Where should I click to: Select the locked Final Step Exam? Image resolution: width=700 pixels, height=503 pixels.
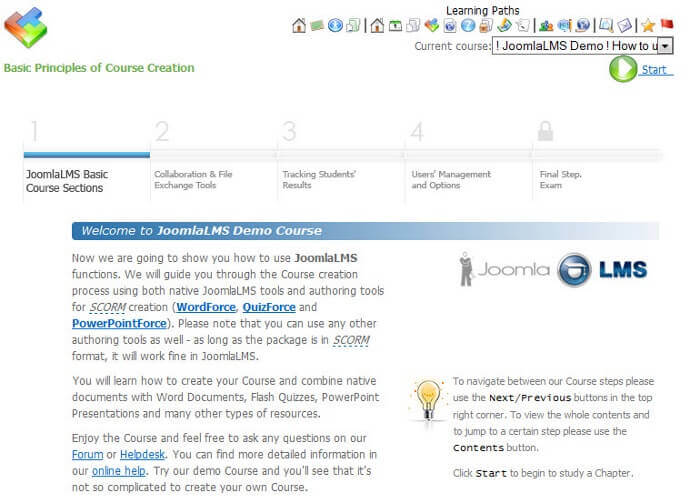(560, 179)
